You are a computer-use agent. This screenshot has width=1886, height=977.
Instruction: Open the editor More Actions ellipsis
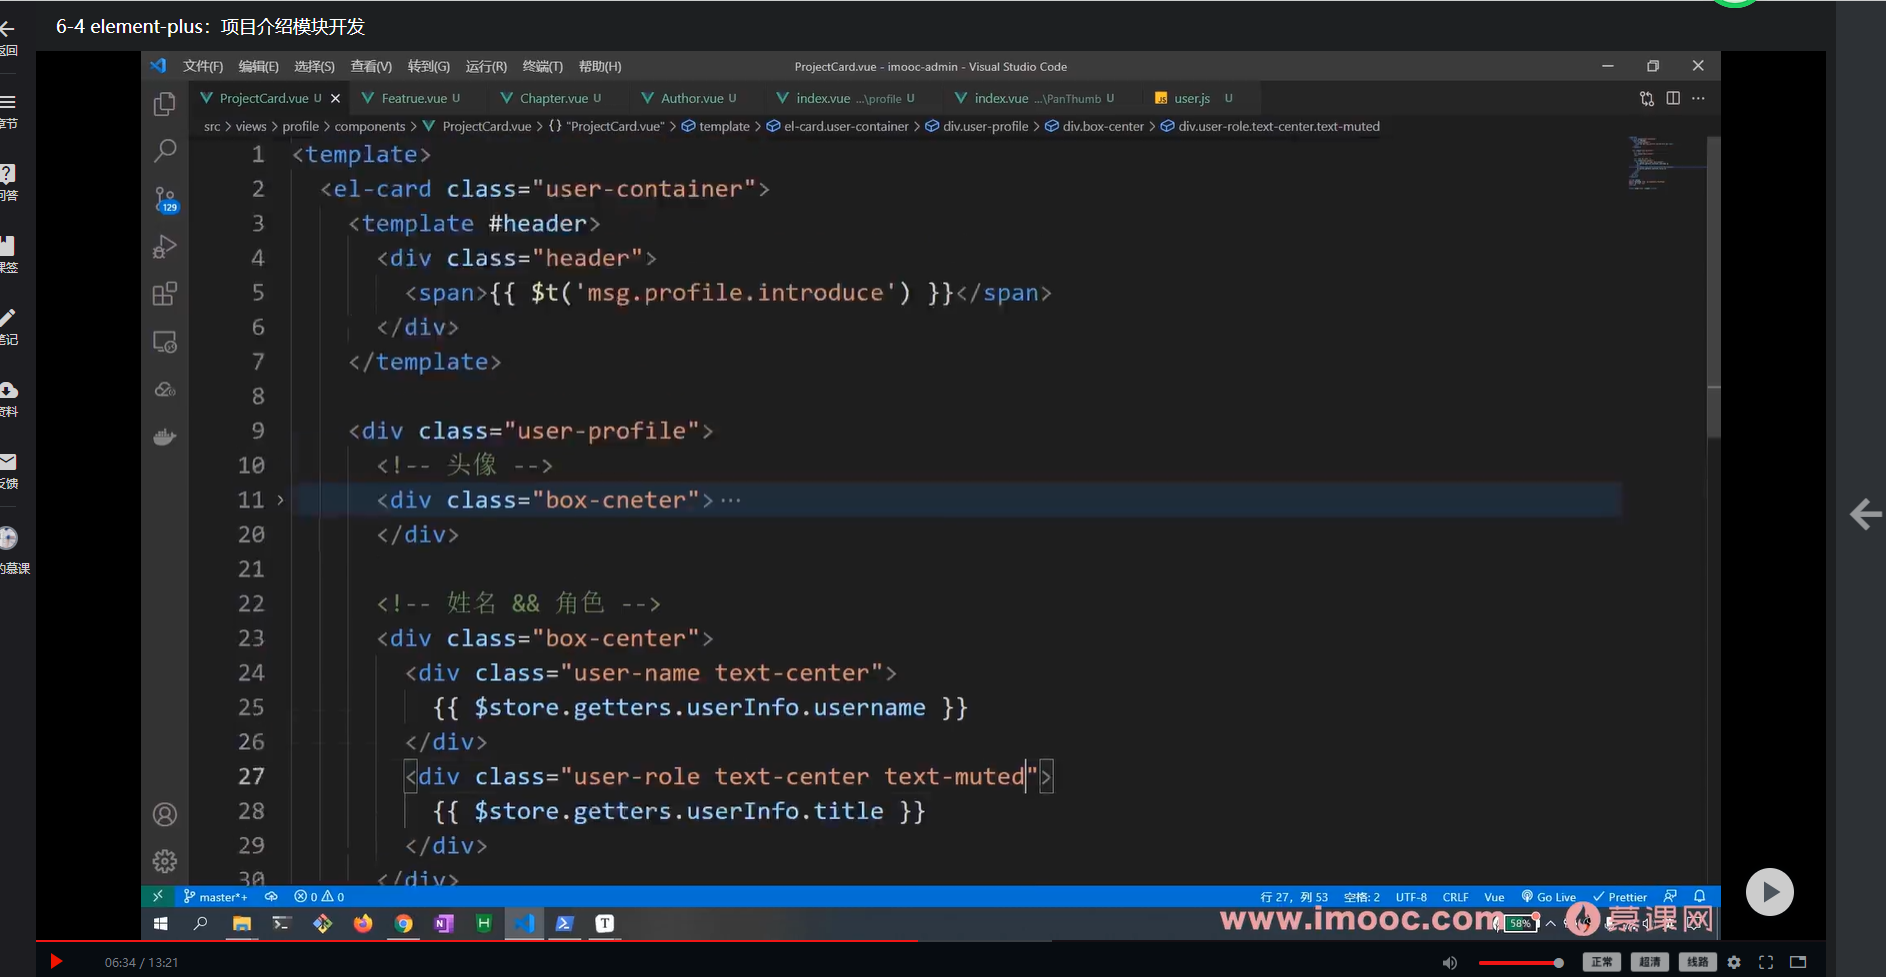(x=1698, y=98)
